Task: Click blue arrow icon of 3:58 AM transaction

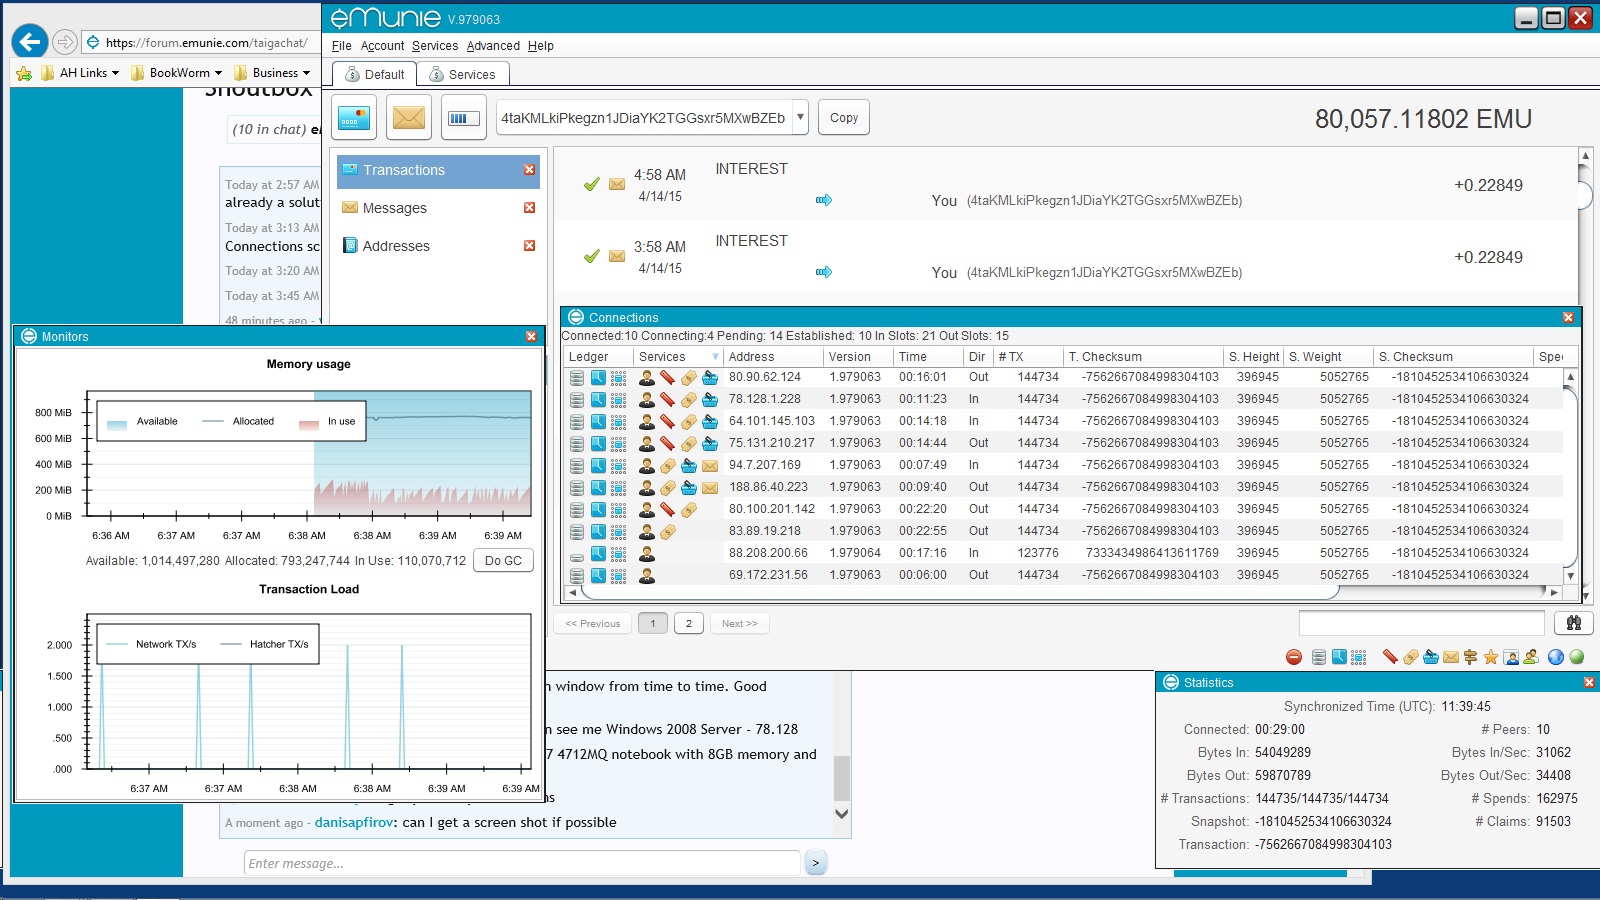Action: [824, 272]
